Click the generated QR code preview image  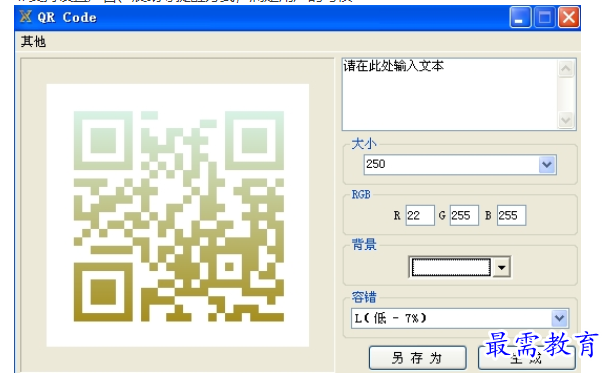pos(178,216)
